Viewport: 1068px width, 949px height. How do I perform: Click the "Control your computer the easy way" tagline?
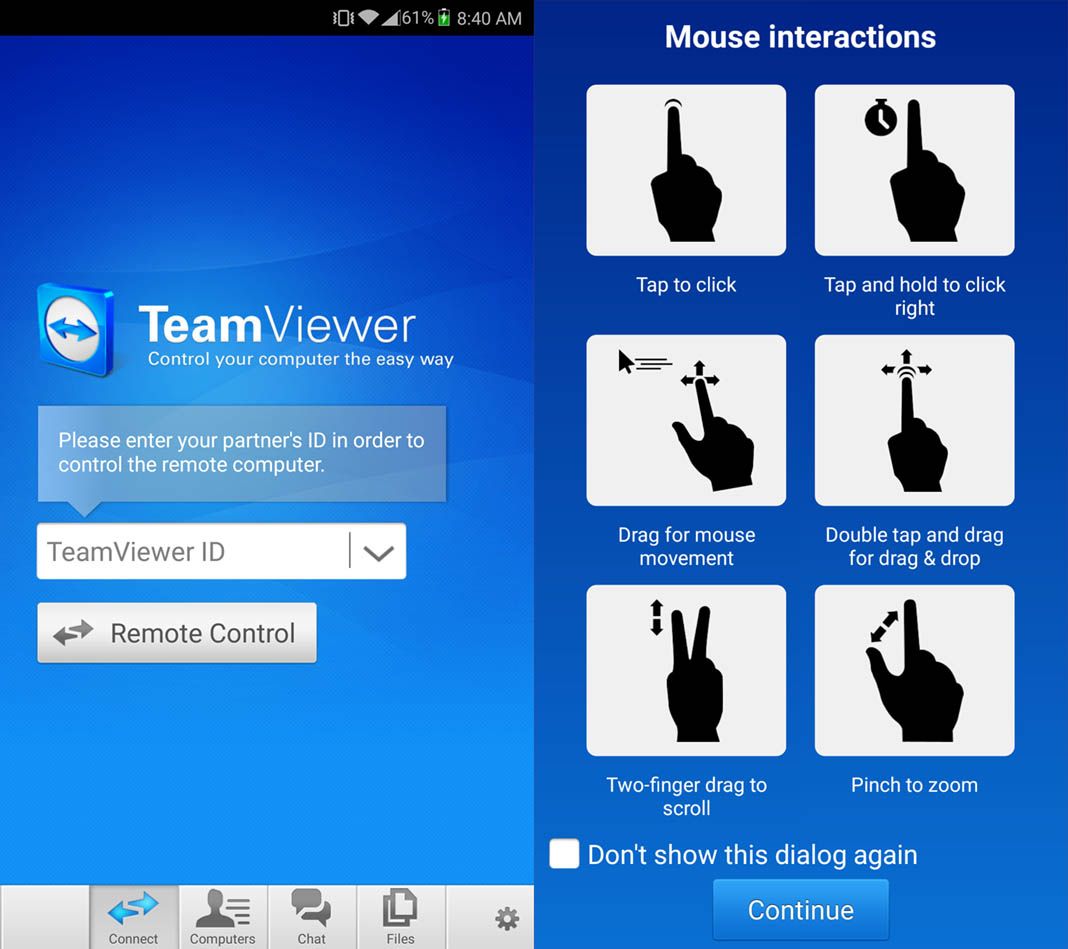(300, 359)
